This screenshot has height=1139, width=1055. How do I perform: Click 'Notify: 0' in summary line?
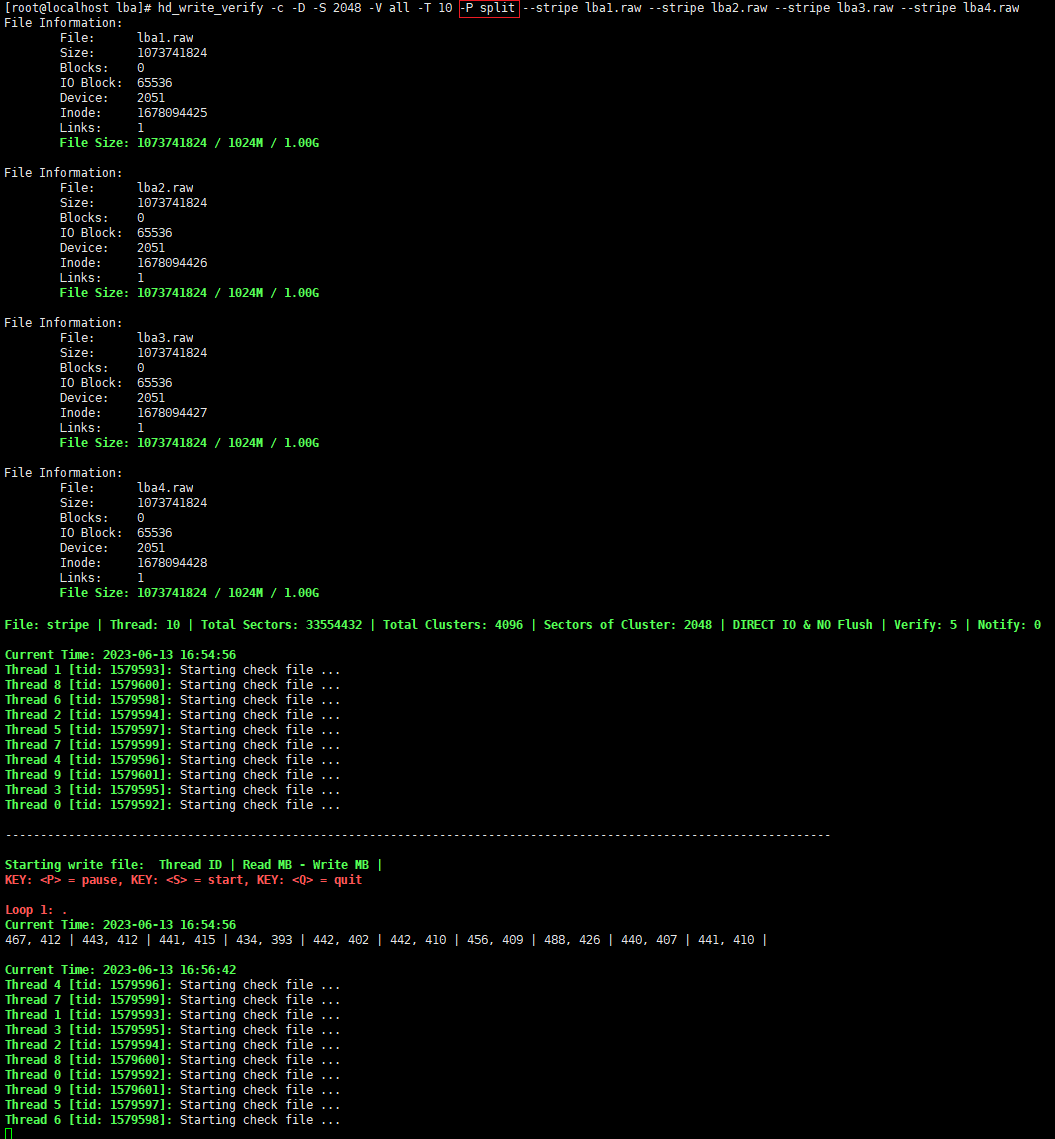[x=1008, y=625]
